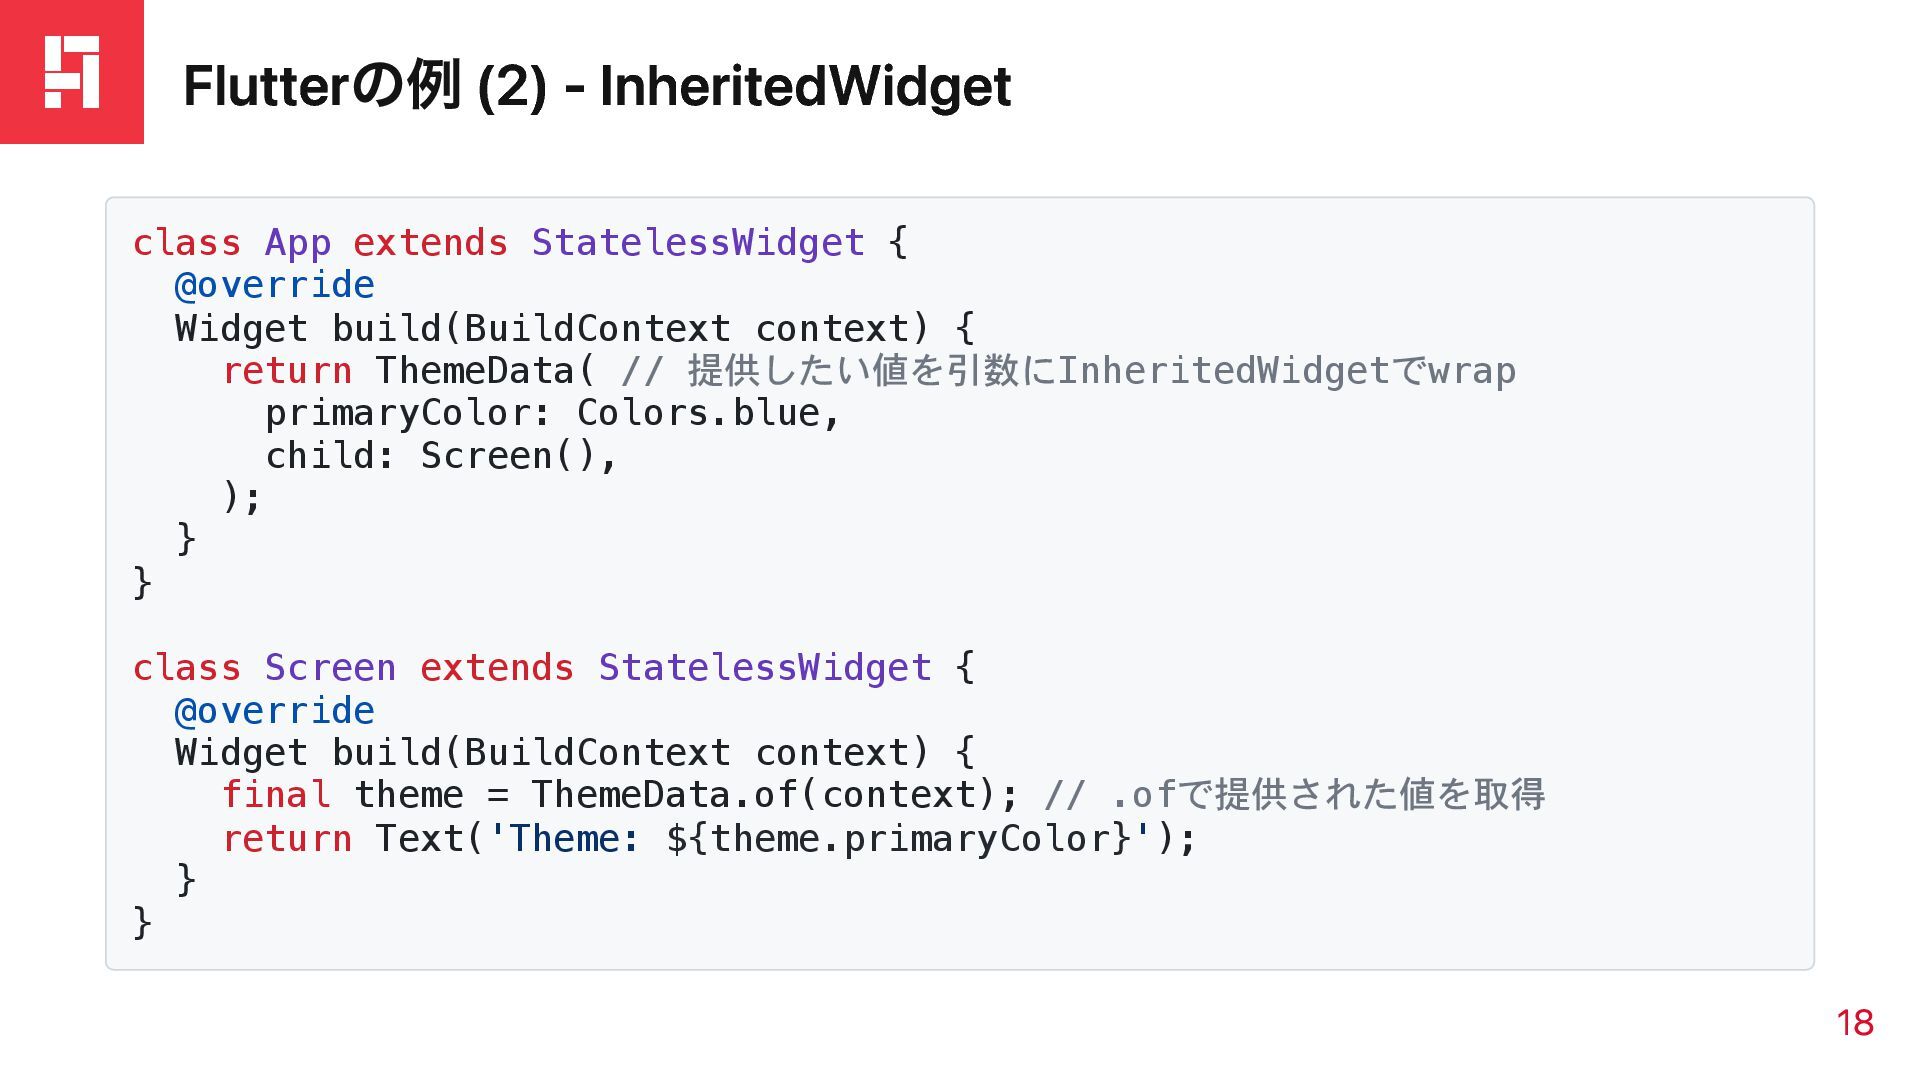Click 'ThemeData.of(context);' expression
1920x1080 pixels.
pos(775,795)
